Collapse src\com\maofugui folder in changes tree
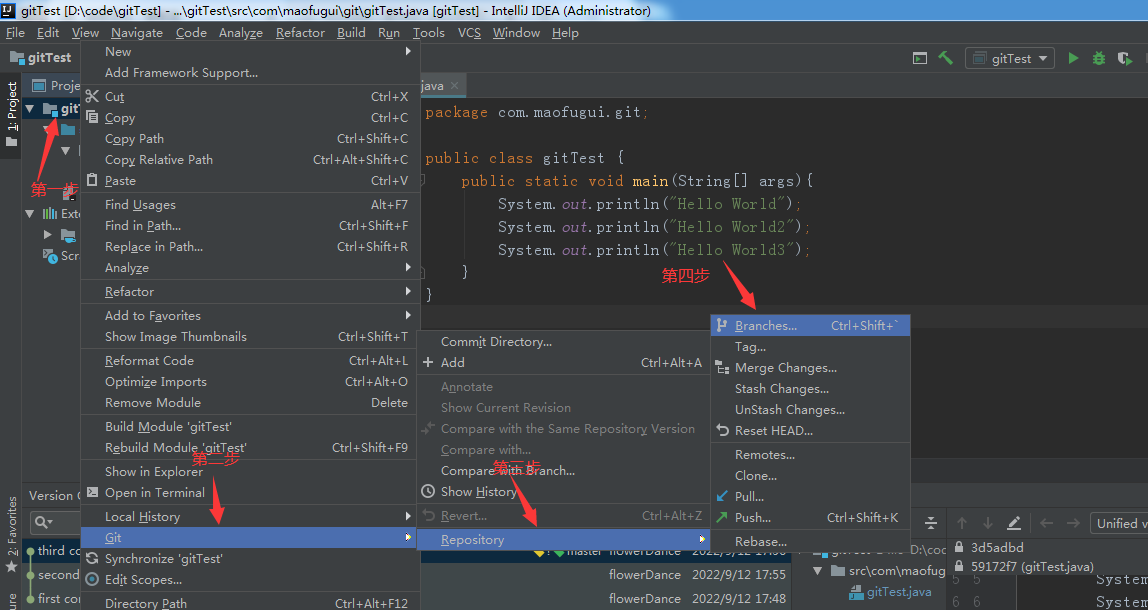Screen dimensions: 1148x610 pos(818,570)
